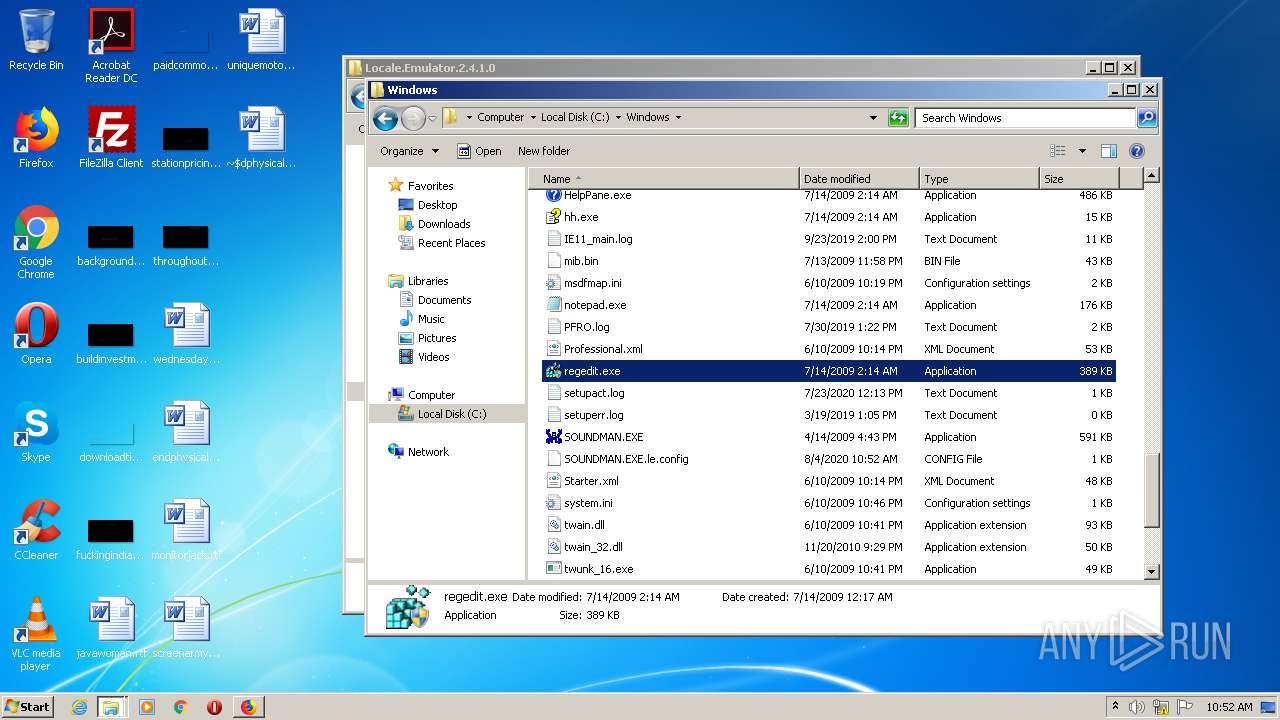Click the Back navigation arrow in Windows explorer
The width and height of the screenshot is (1280, 720).
click(385, 118)
